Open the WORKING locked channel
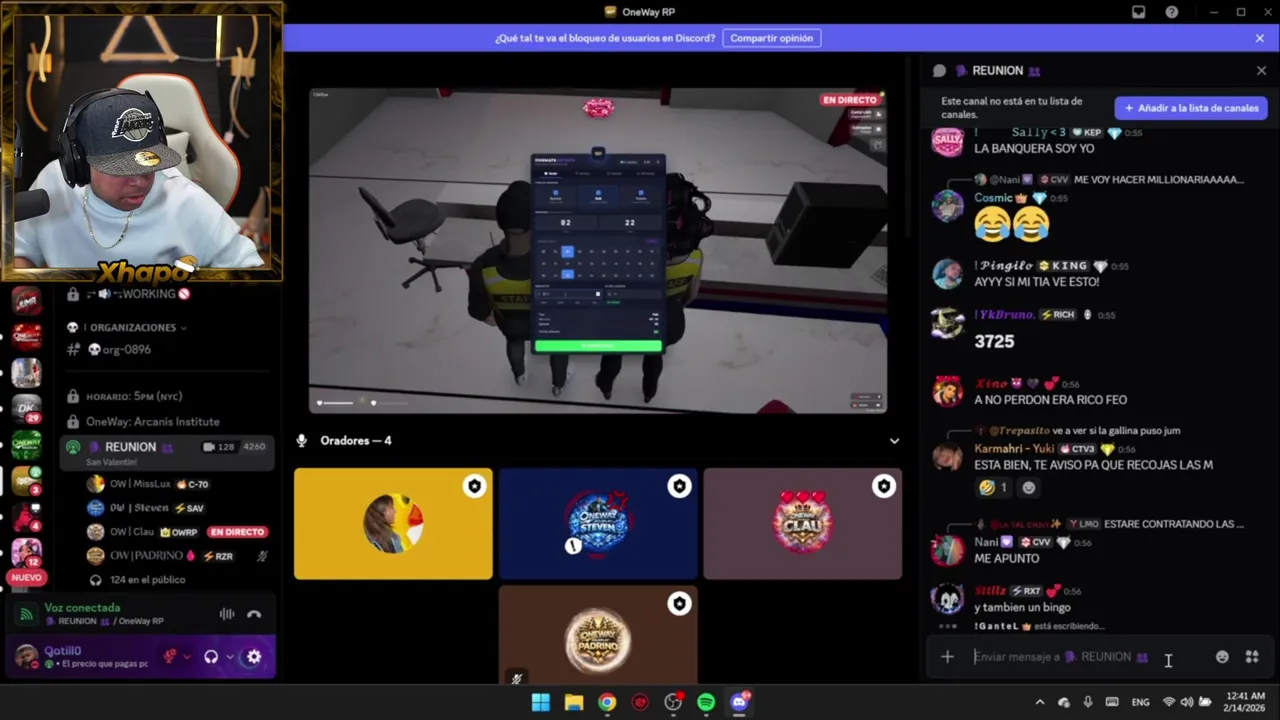Viewport: 1280px width, 720px height. tap(128, 294)
